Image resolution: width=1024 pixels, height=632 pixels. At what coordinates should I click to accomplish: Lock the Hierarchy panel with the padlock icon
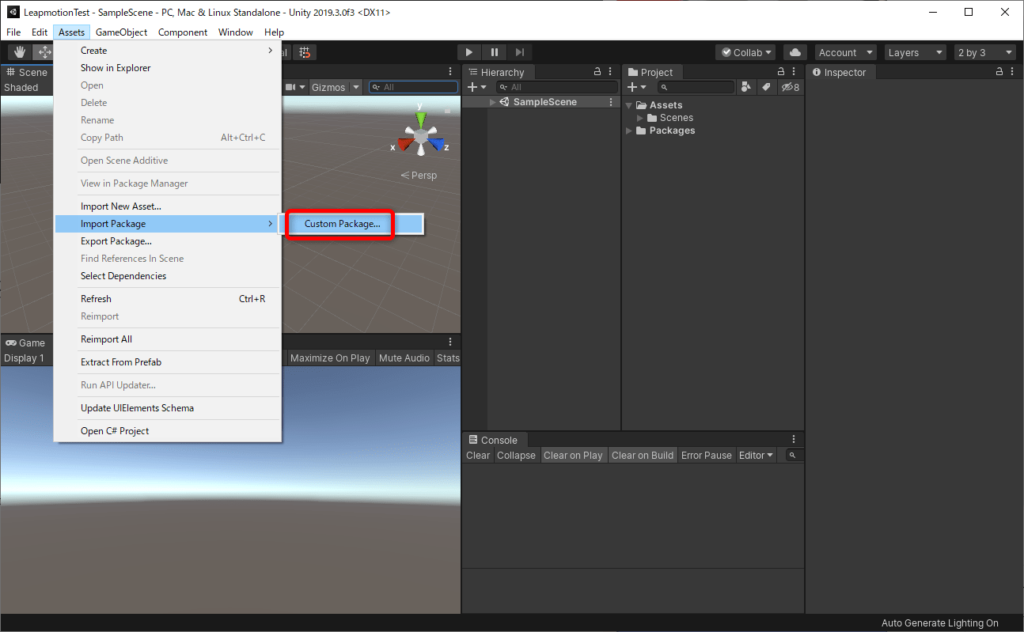597,72
